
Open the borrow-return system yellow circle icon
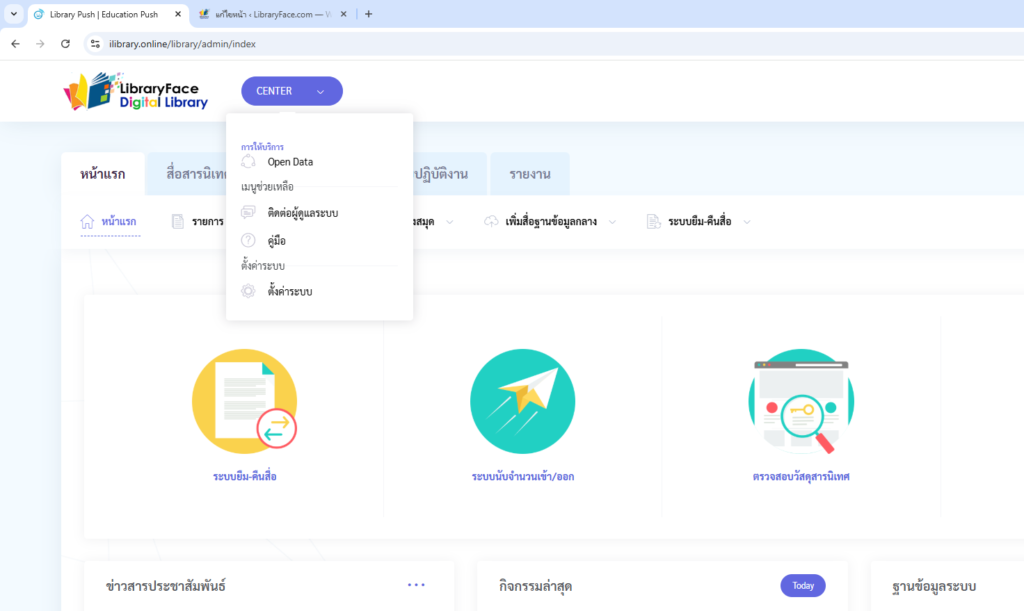point(244,401)
